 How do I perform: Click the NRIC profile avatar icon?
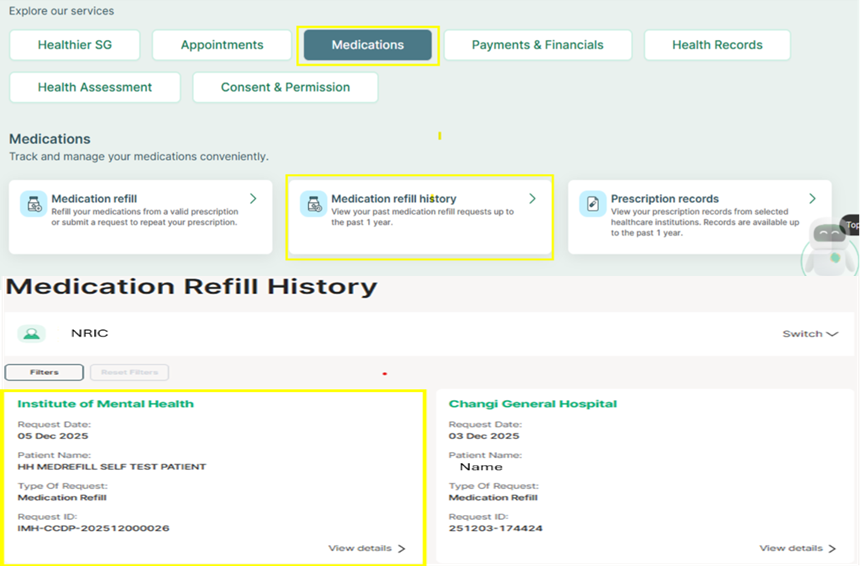click(32, 334)
